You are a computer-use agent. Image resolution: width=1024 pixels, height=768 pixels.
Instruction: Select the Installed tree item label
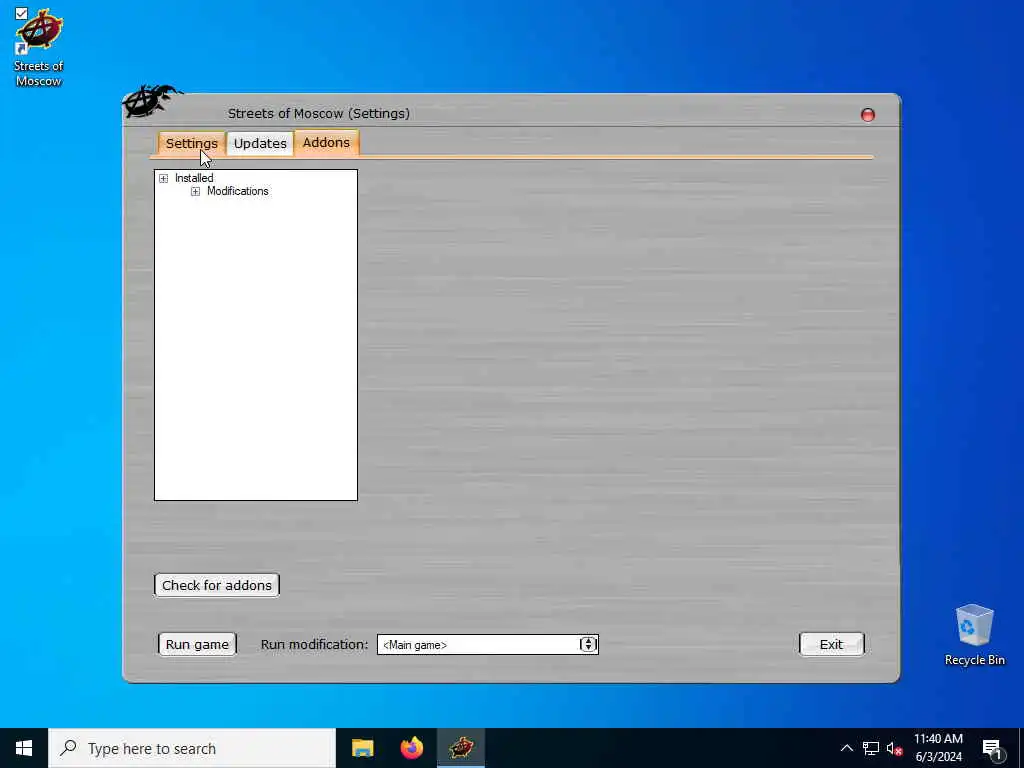click(194, 178)
